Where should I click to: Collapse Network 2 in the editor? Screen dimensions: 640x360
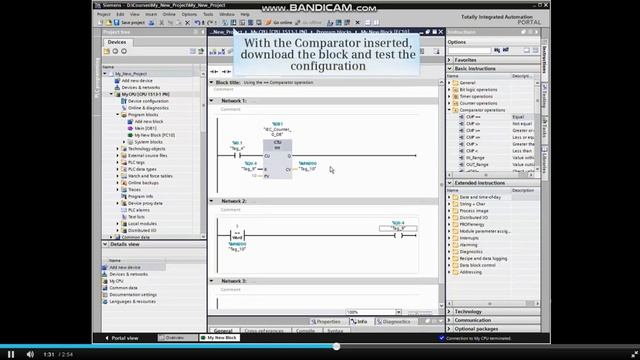211,201
